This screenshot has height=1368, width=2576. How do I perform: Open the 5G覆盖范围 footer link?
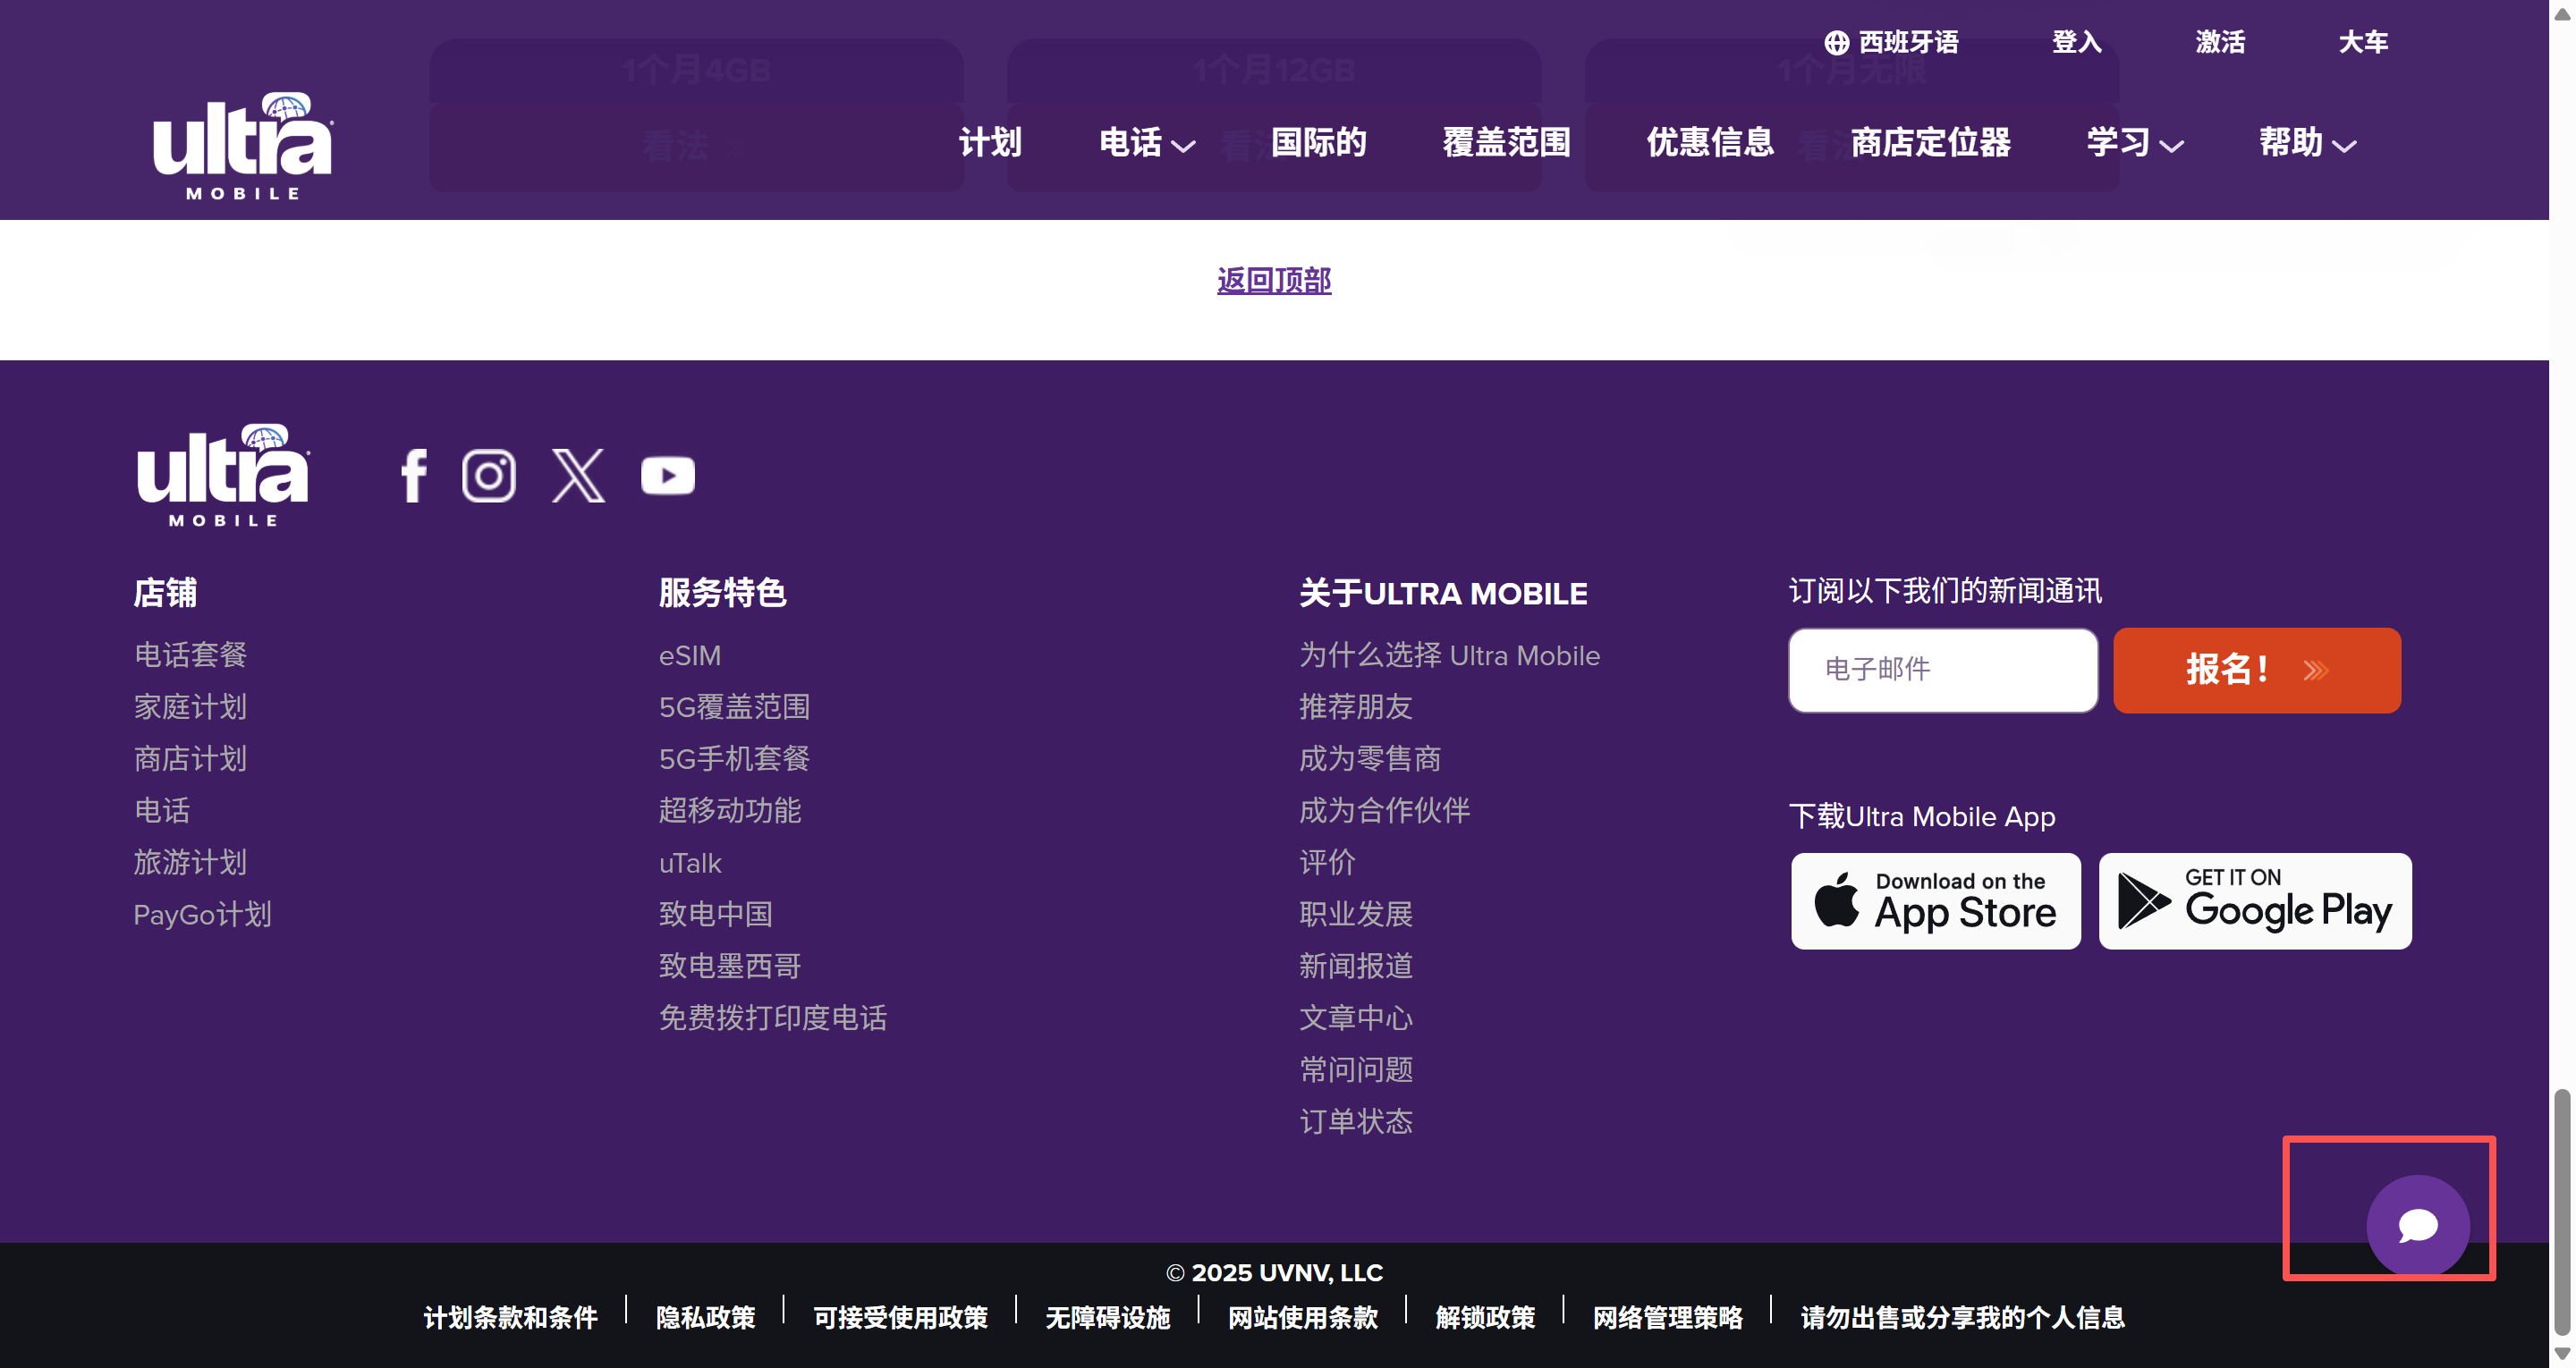pyautogui.click(x=735, y=707)
